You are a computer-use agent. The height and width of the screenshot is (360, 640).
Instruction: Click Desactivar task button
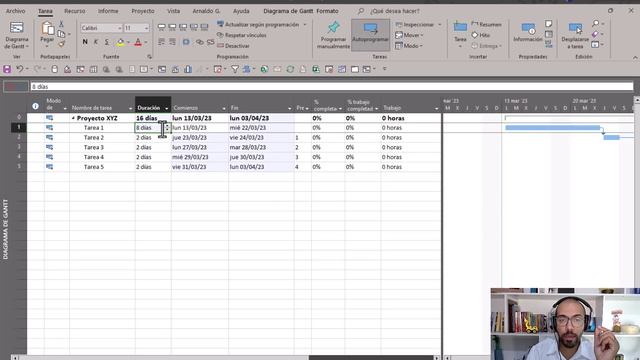pos(233,46)
